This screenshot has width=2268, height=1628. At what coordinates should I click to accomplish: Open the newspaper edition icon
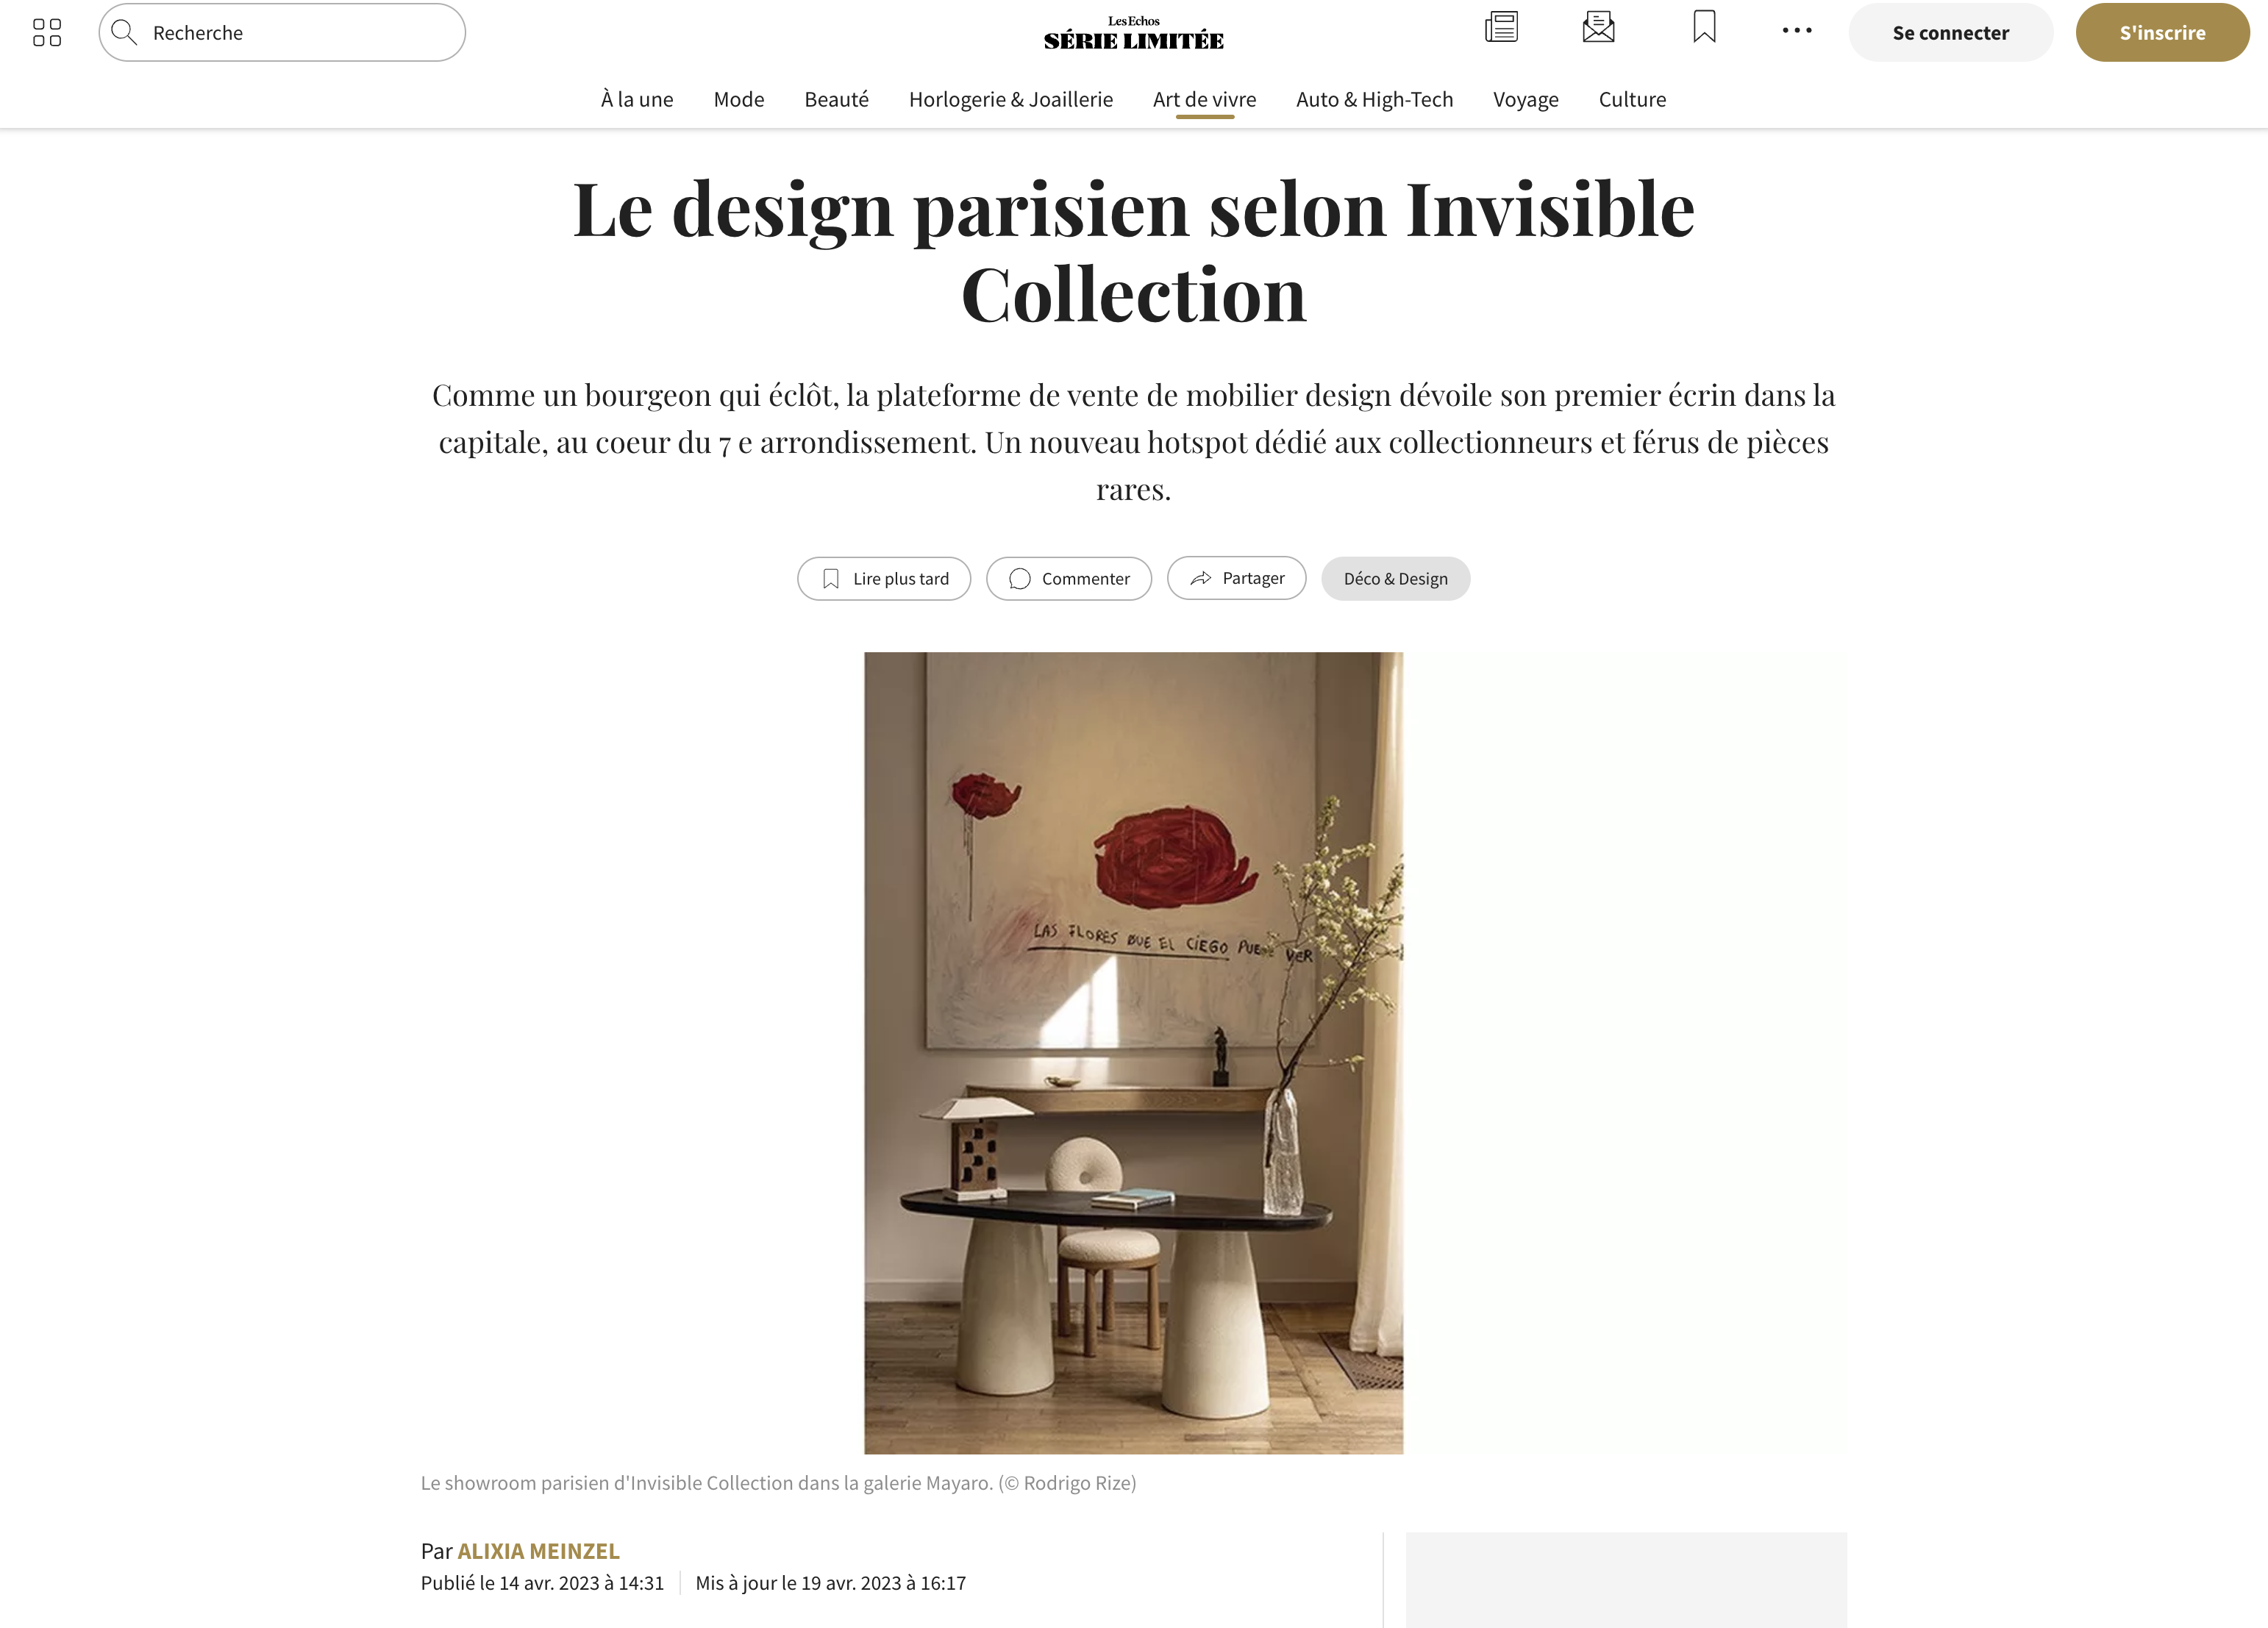point(1501,27)
